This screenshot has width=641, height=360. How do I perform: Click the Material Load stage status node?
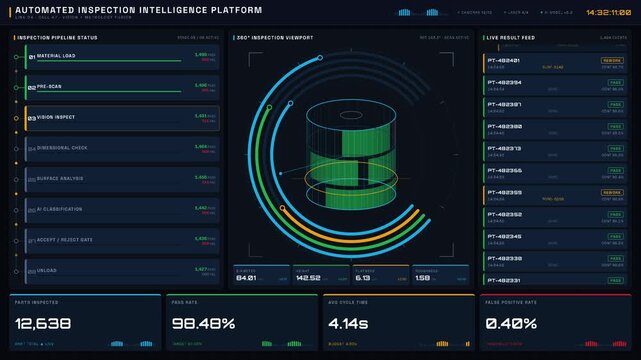point(16,57)
